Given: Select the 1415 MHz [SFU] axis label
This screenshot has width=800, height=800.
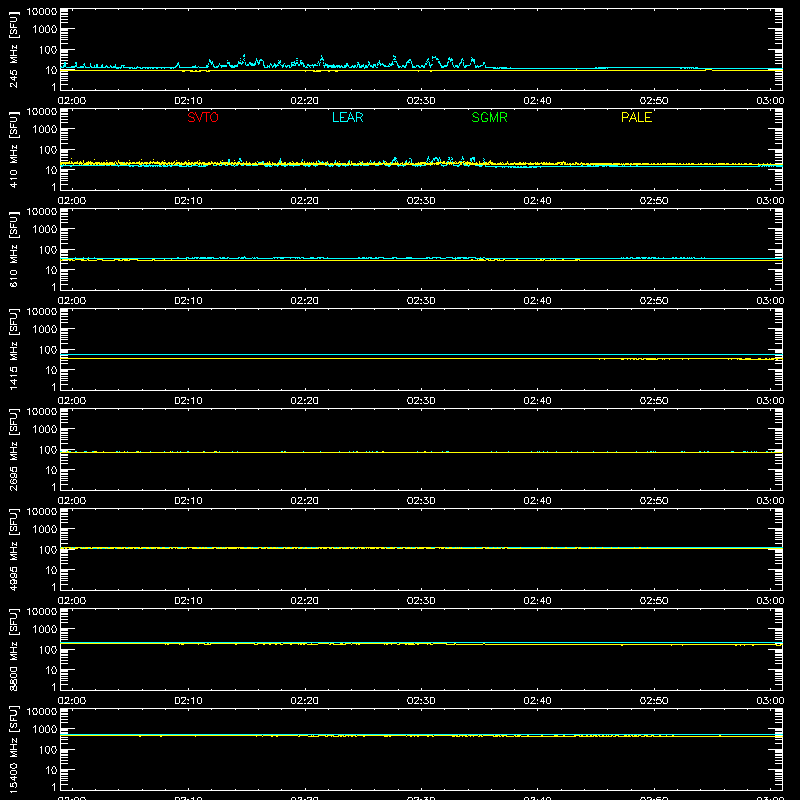Looking at the screenshot, I should click(14, 349).
